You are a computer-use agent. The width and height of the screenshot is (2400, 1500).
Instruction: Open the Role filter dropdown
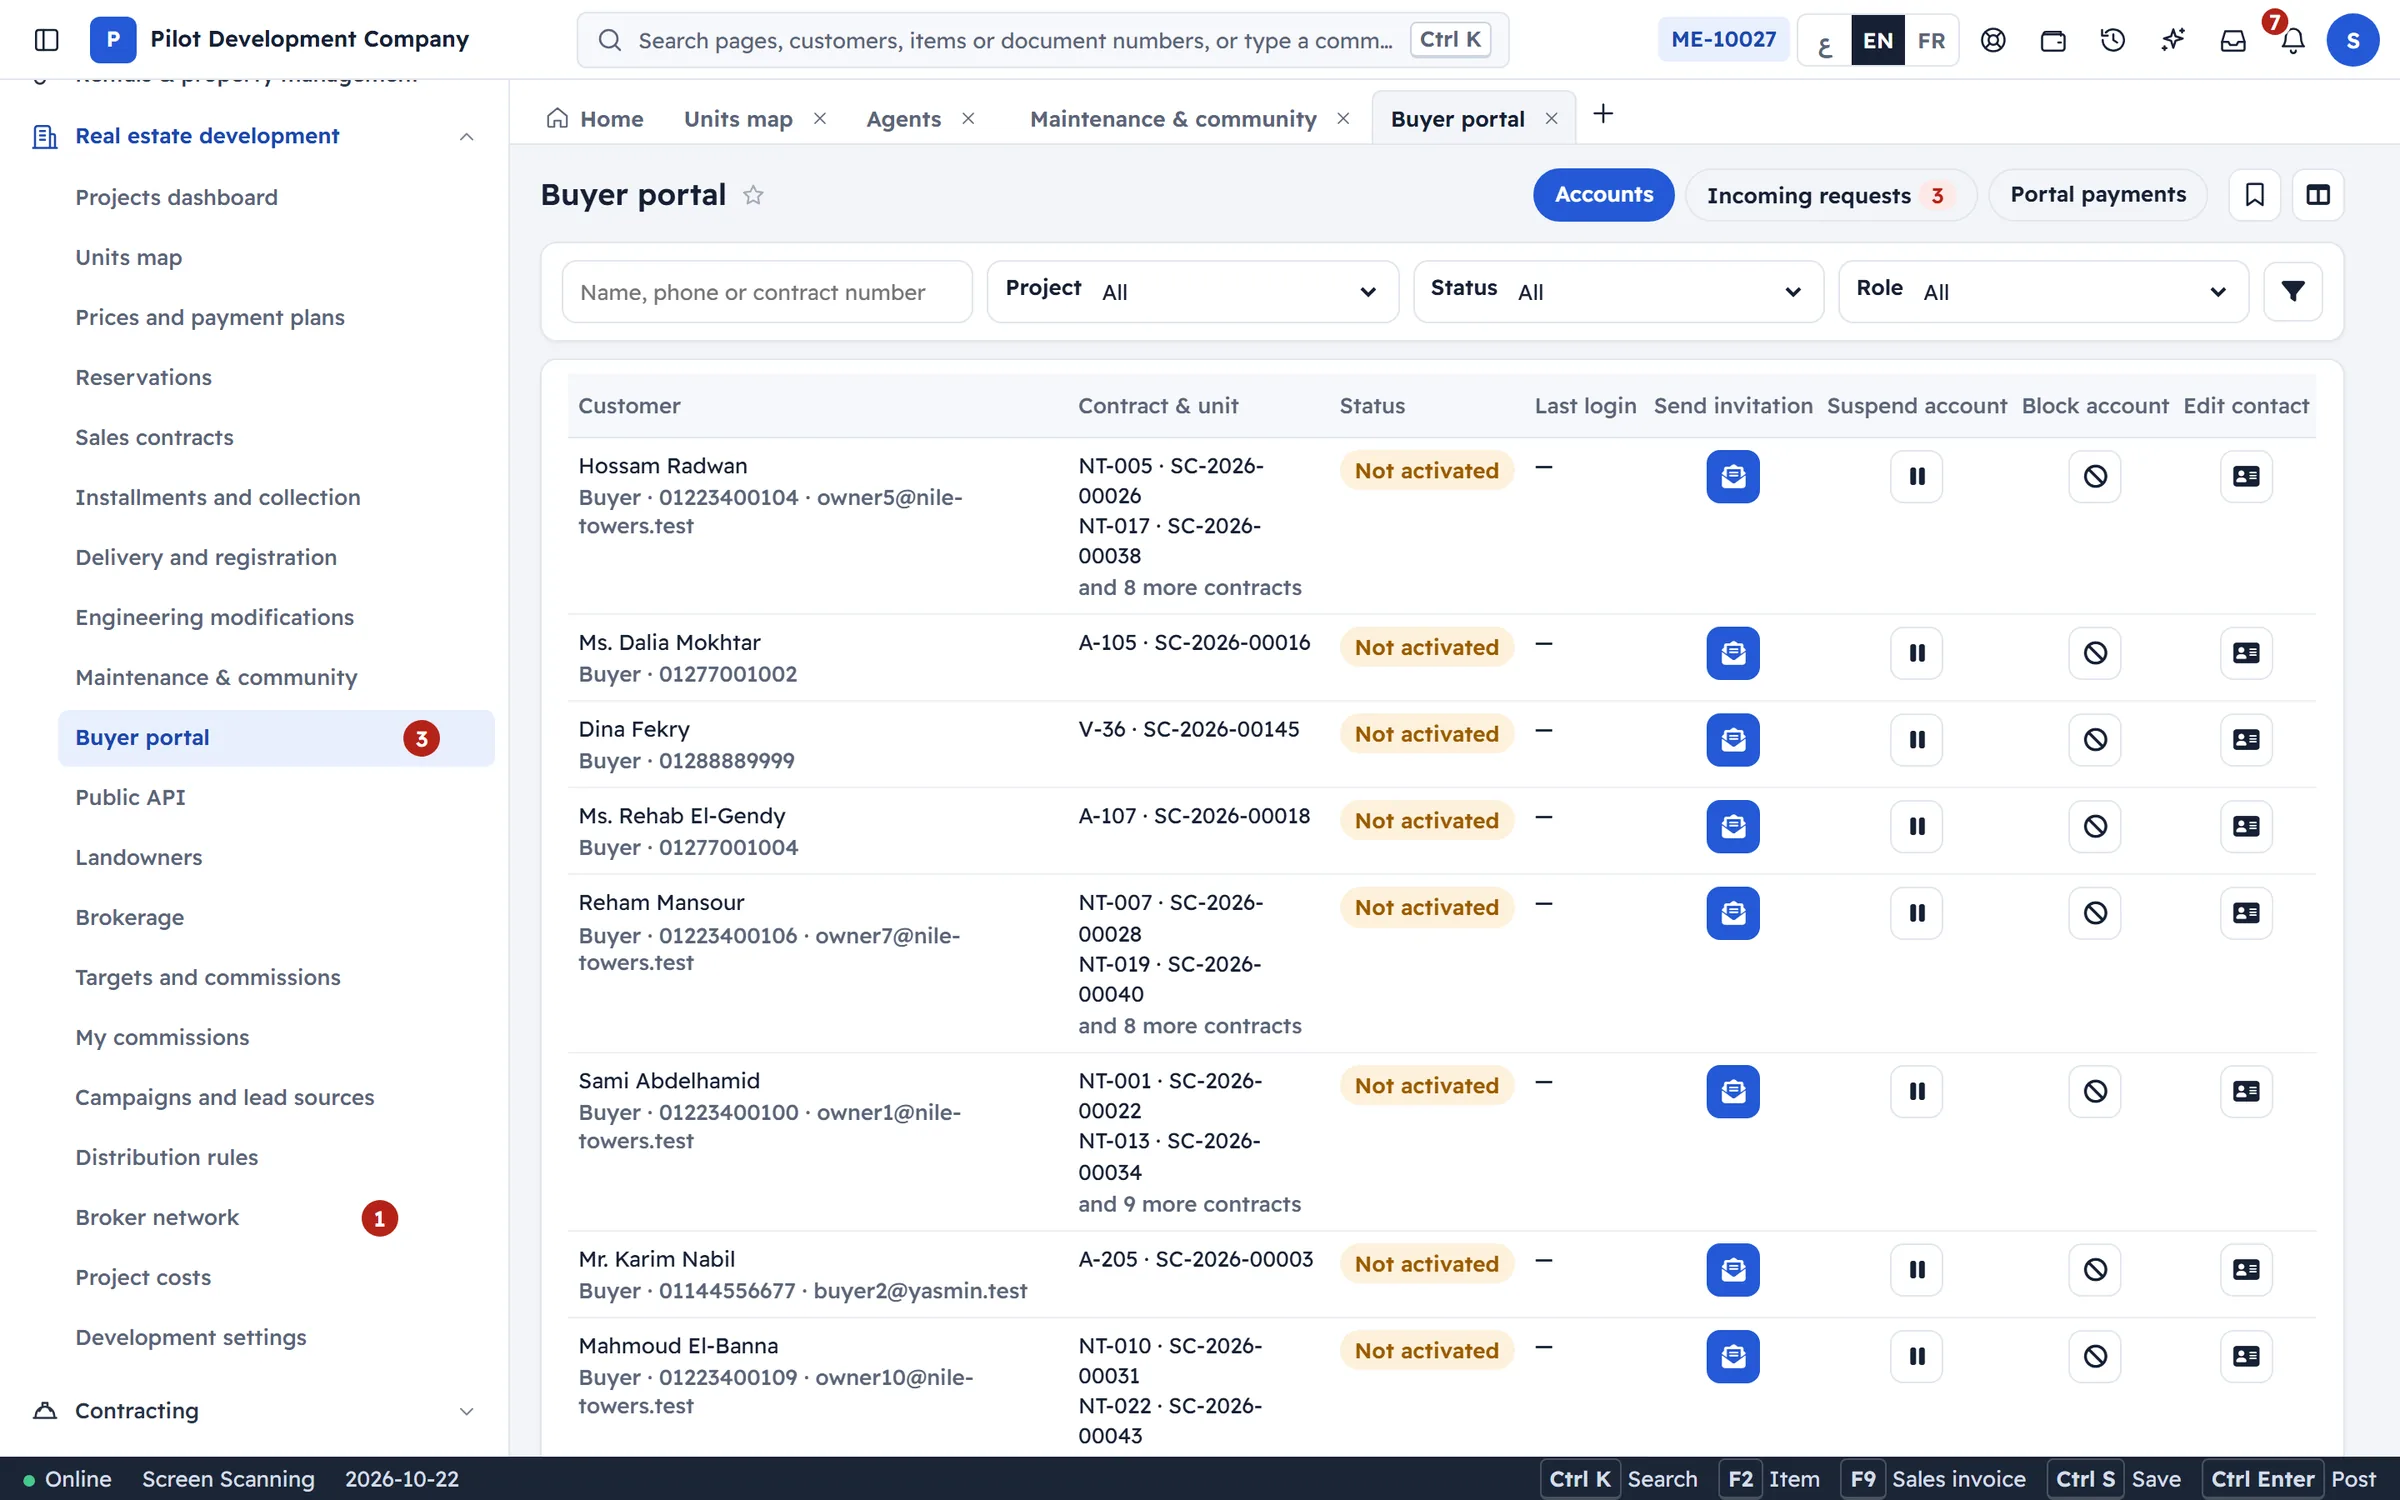[2043, 291]
